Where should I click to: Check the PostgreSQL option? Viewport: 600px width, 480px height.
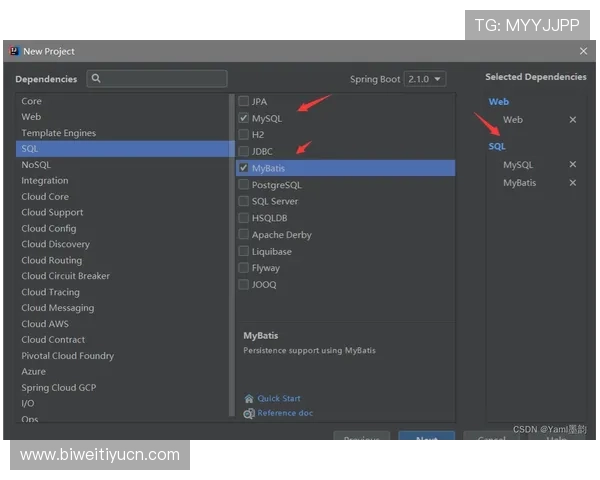point(243,184)
